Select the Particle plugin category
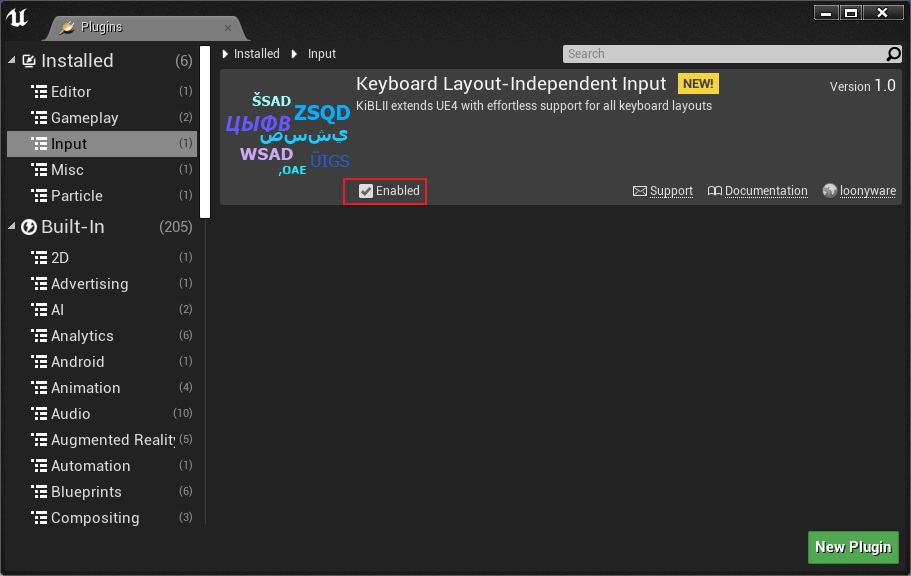This screenshot has height=576, width=911. pyautogui.click(x=102, y=196)
